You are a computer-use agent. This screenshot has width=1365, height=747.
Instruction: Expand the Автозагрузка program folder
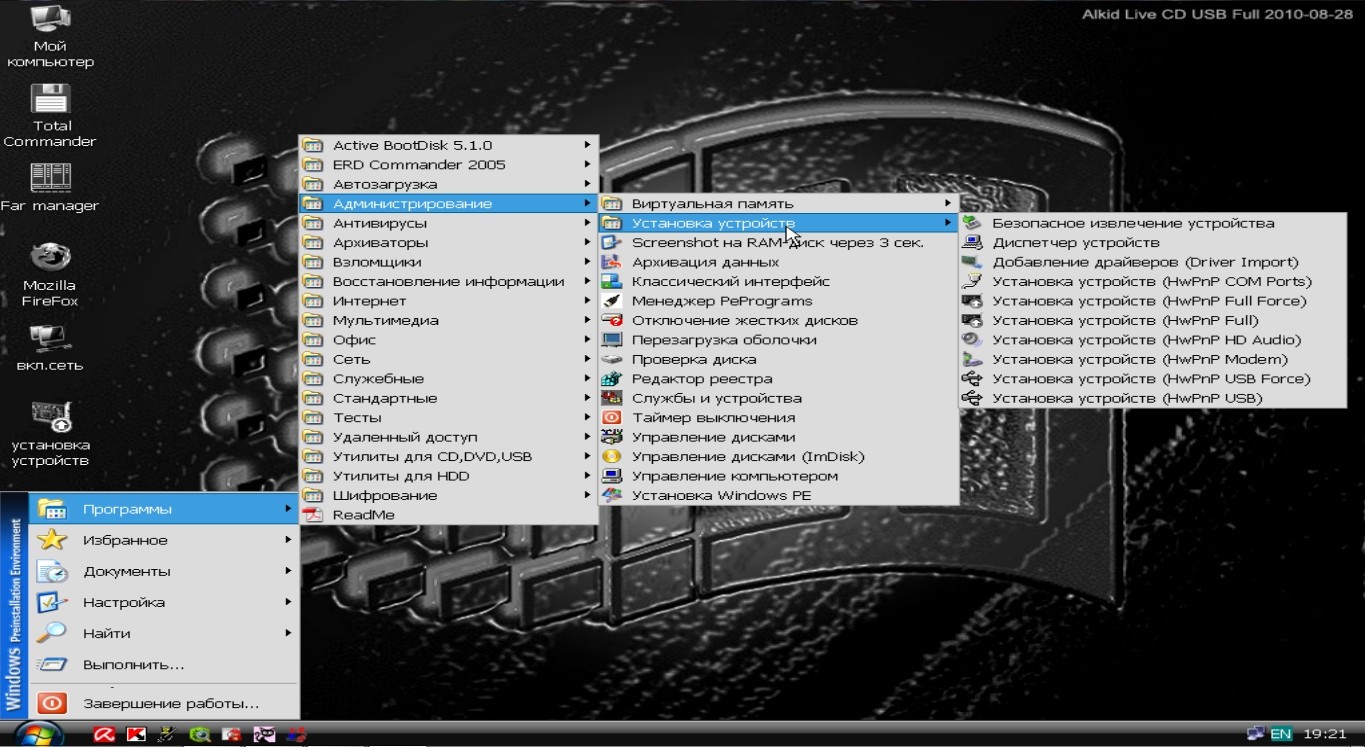point(449,184)
